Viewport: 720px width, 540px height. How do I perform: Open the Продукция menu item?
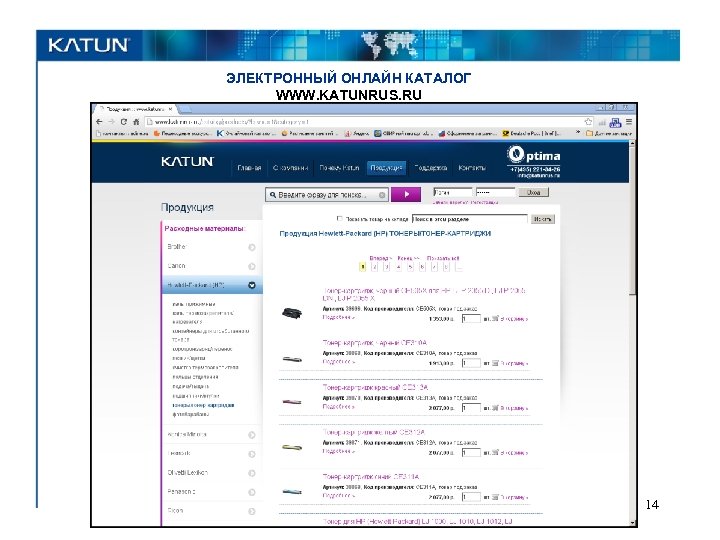386,168
